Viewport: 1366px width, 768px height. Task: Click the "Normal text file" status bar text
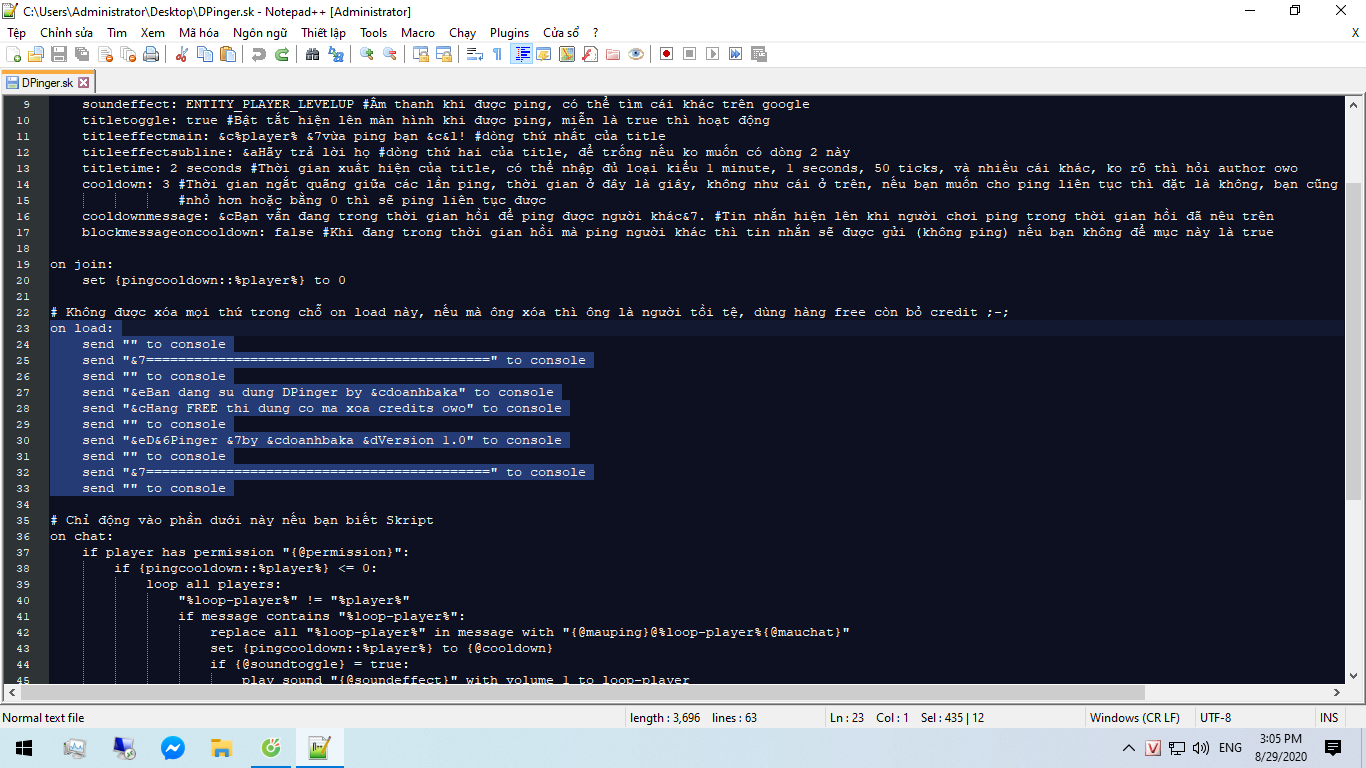click(43, 718)
